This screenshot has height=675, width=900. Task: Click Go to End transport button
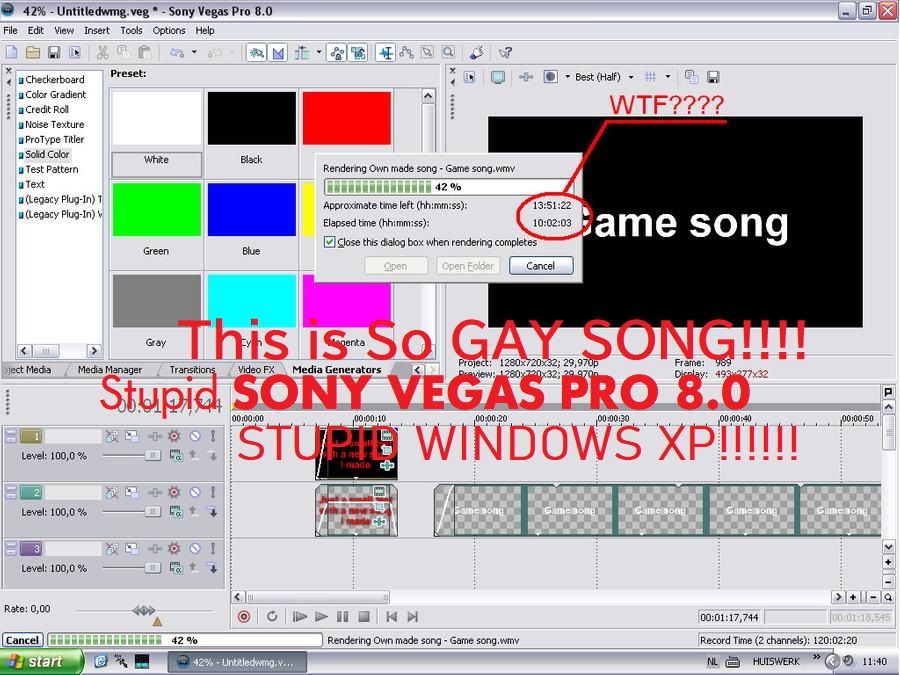(413, 616)
